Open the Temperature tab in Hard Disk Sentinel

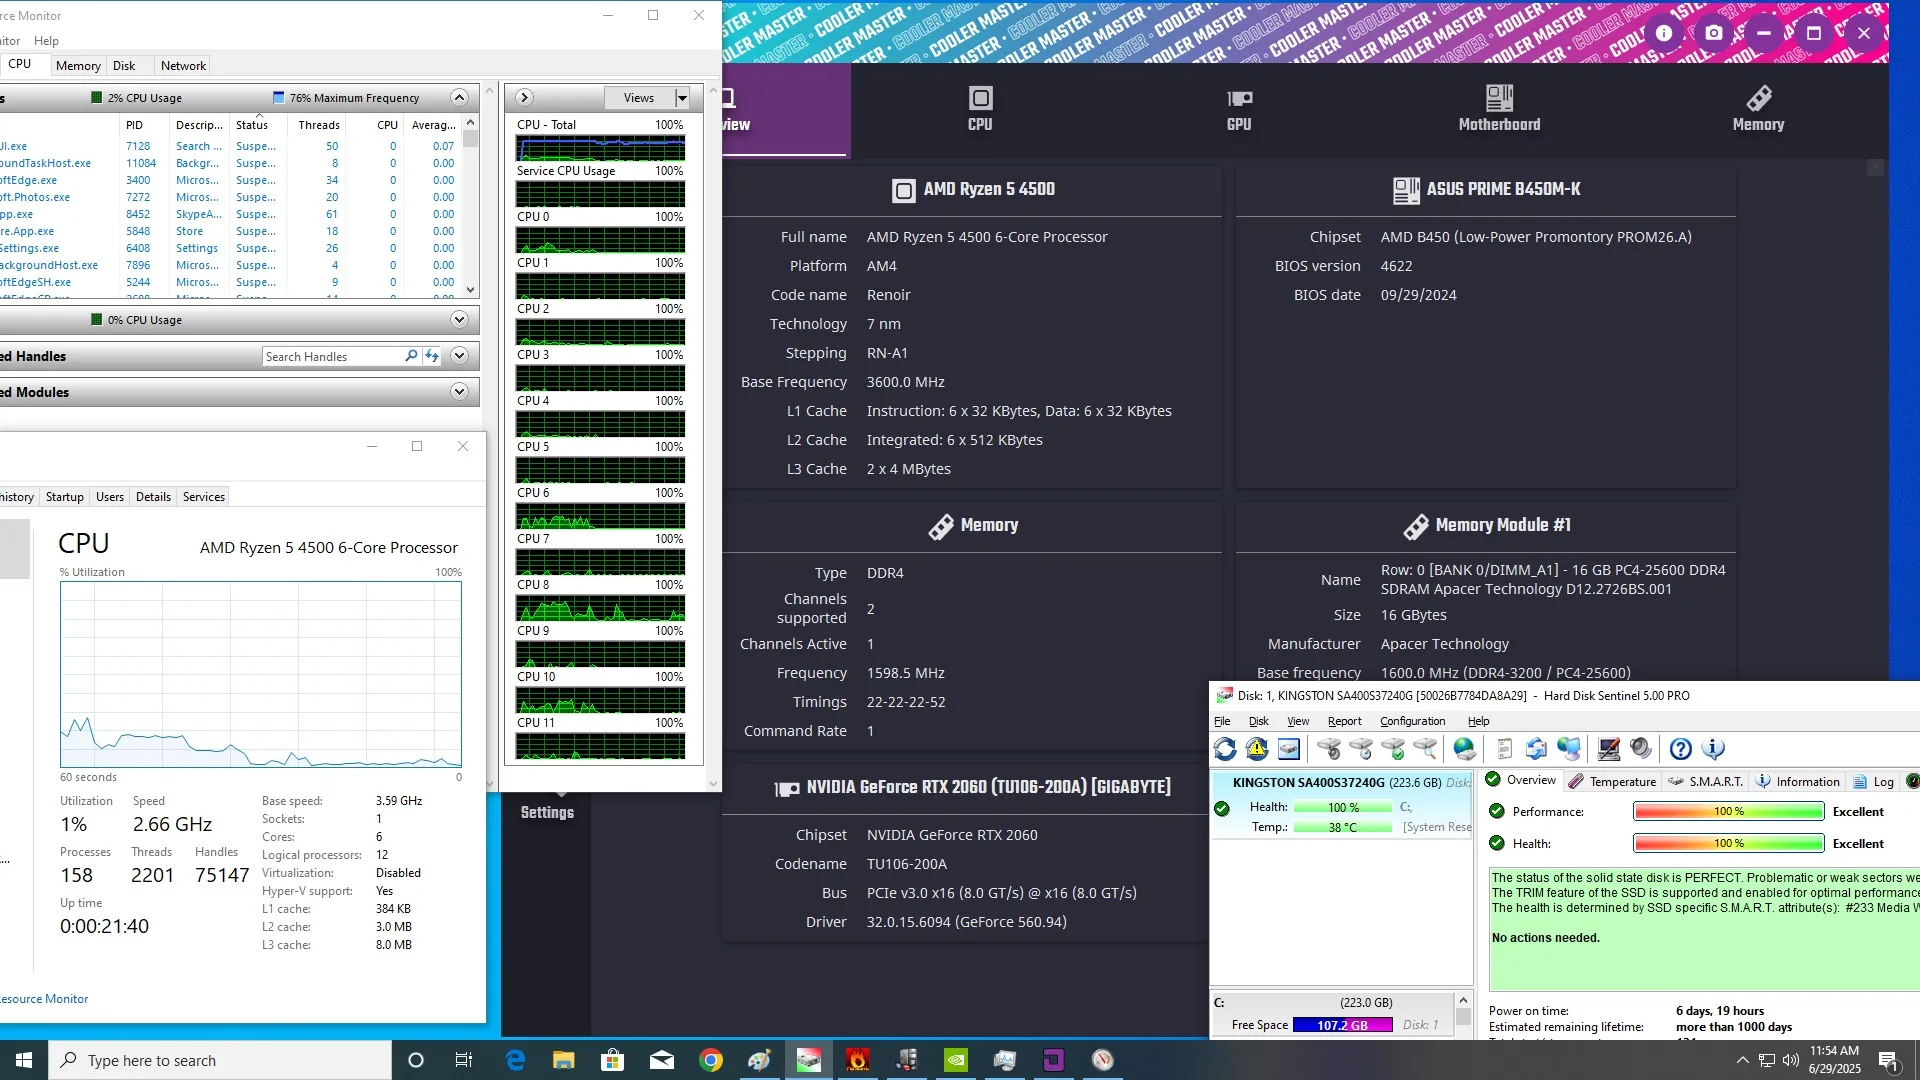click(x=1612, y=781)
